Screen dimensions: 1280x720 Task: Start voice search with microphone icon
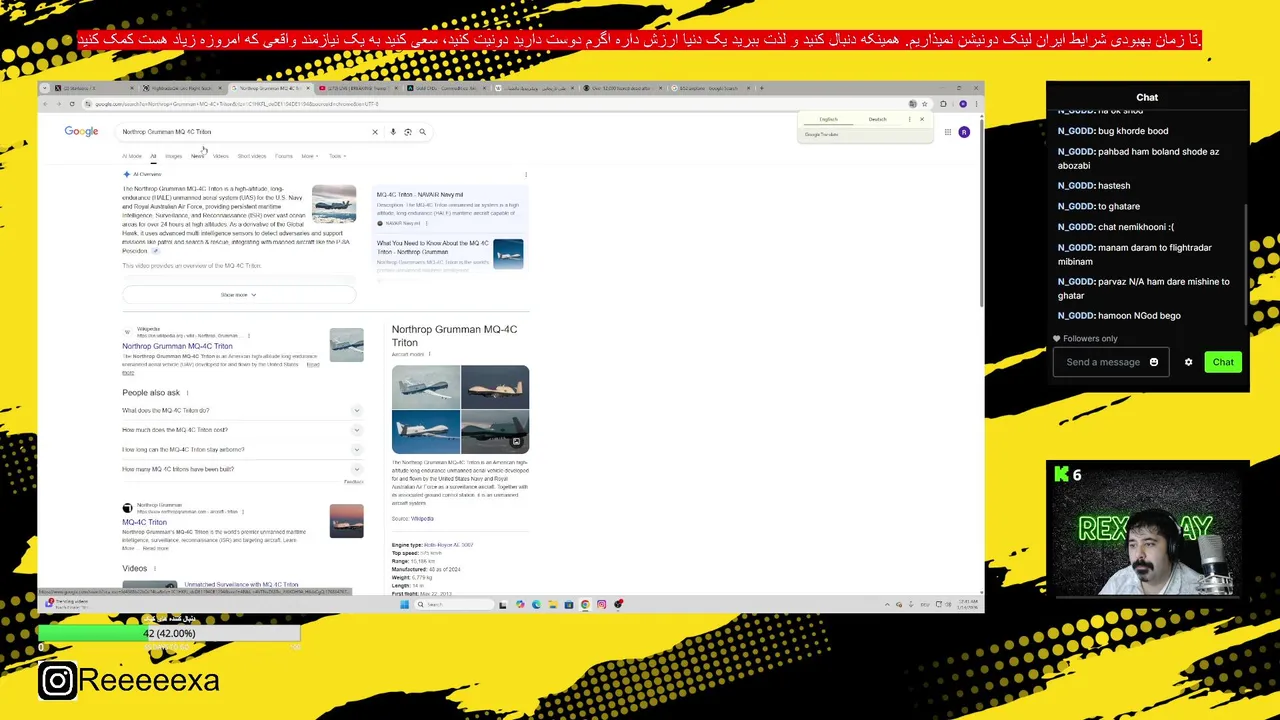(393, 132)
